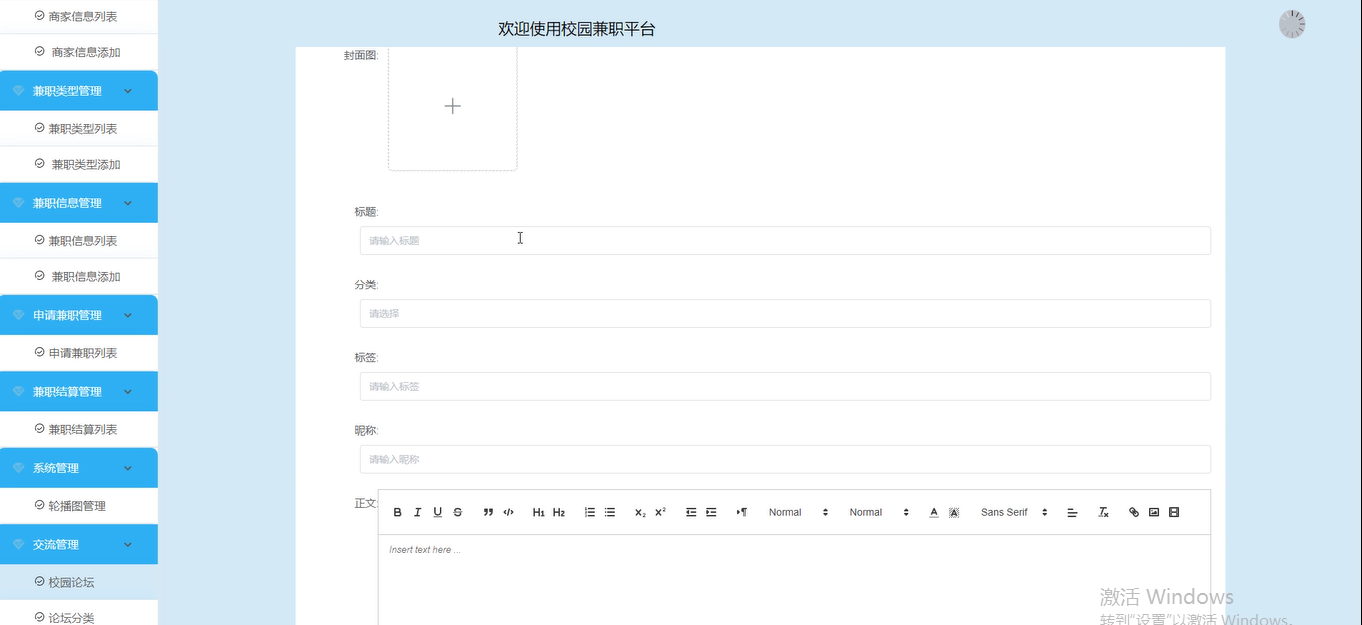The image size is (1362, 625).
Task: Click the user avatar at top right
Action: click(1292, 24)
